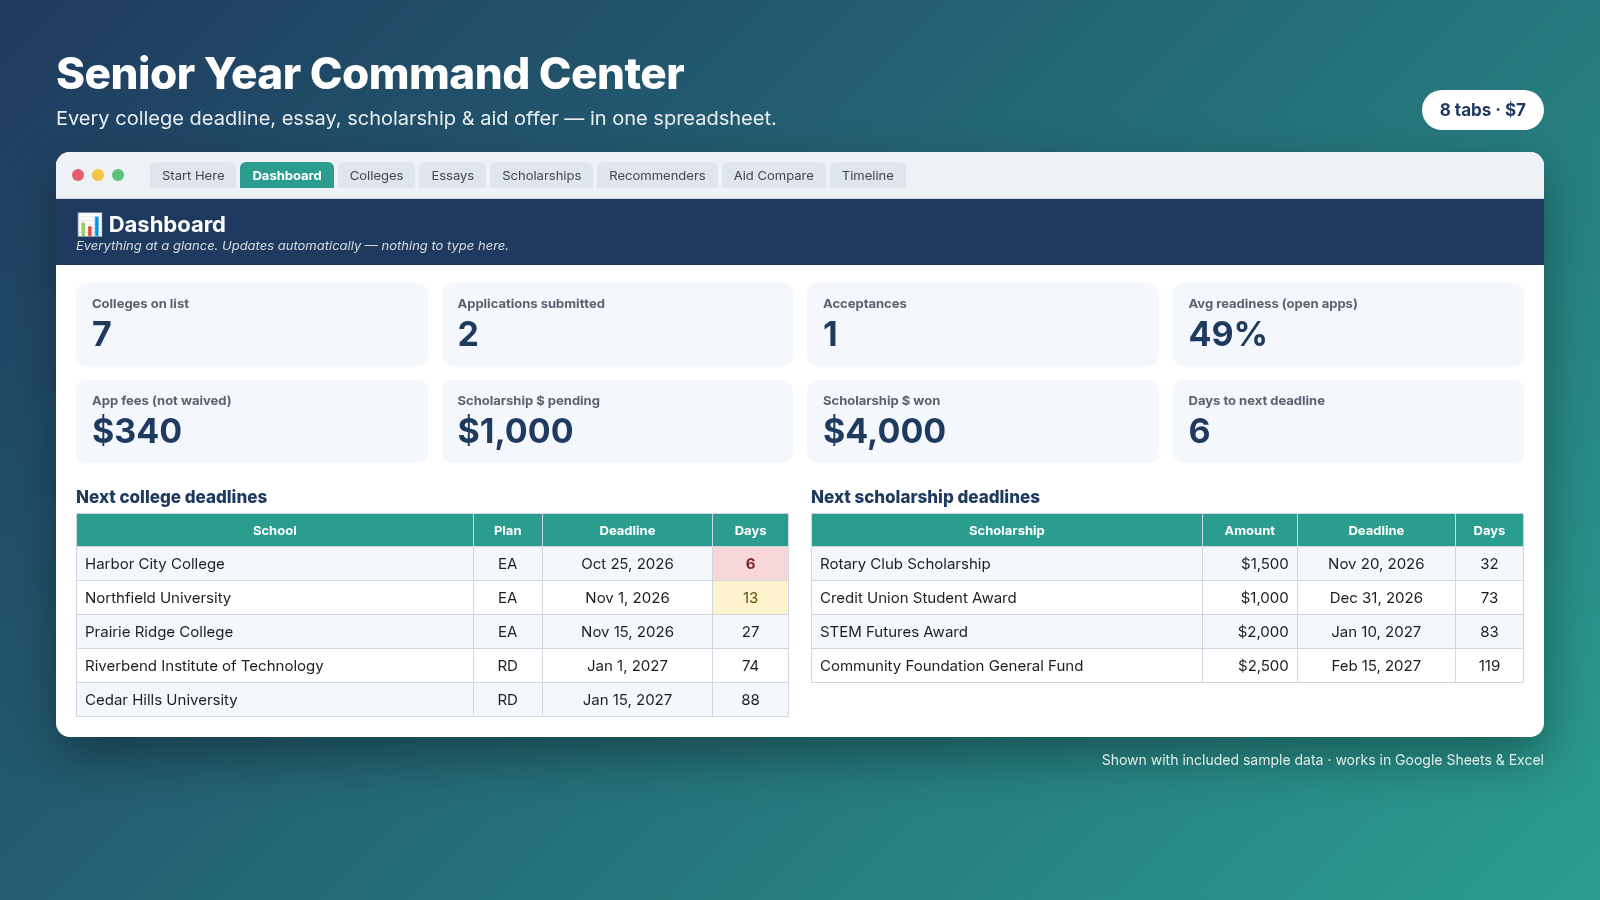Click the School column header

[275, 530]
